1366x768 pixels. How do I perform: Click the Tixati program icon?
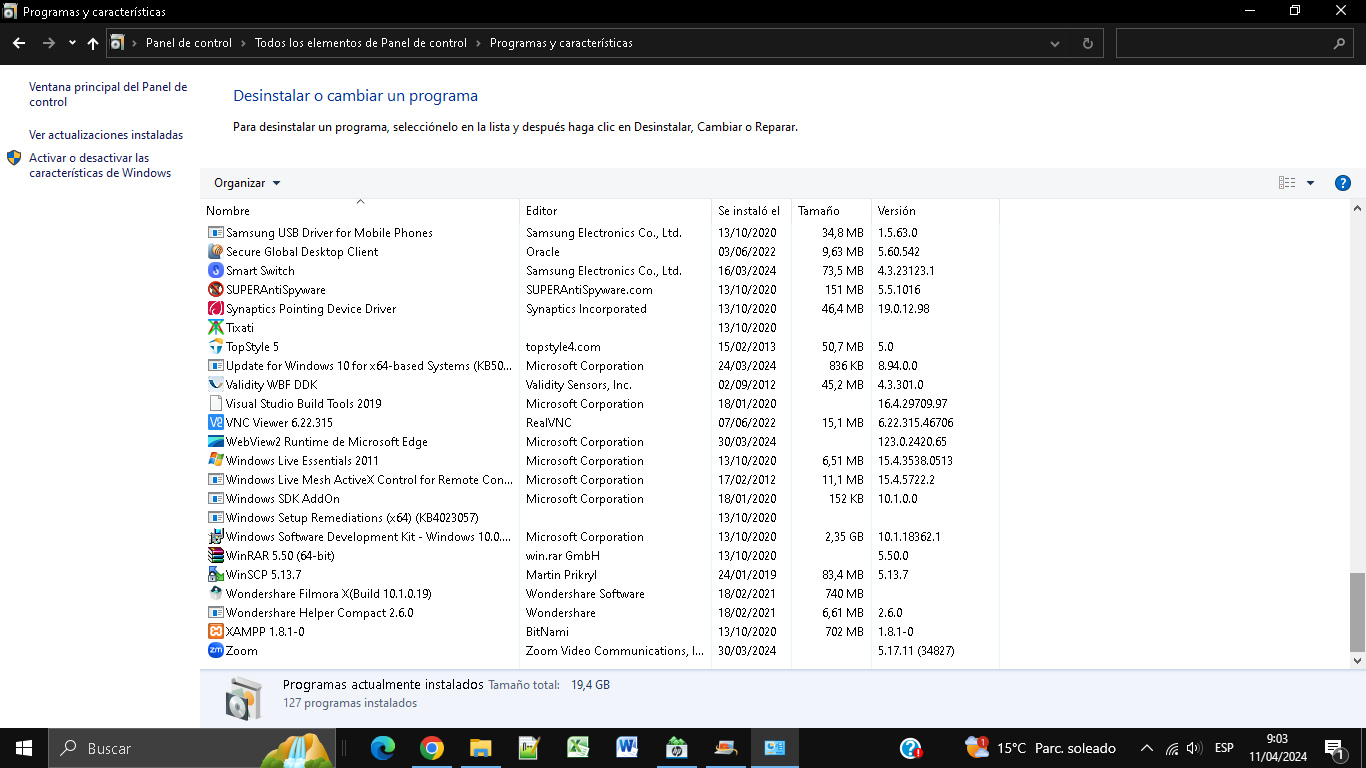215,328
